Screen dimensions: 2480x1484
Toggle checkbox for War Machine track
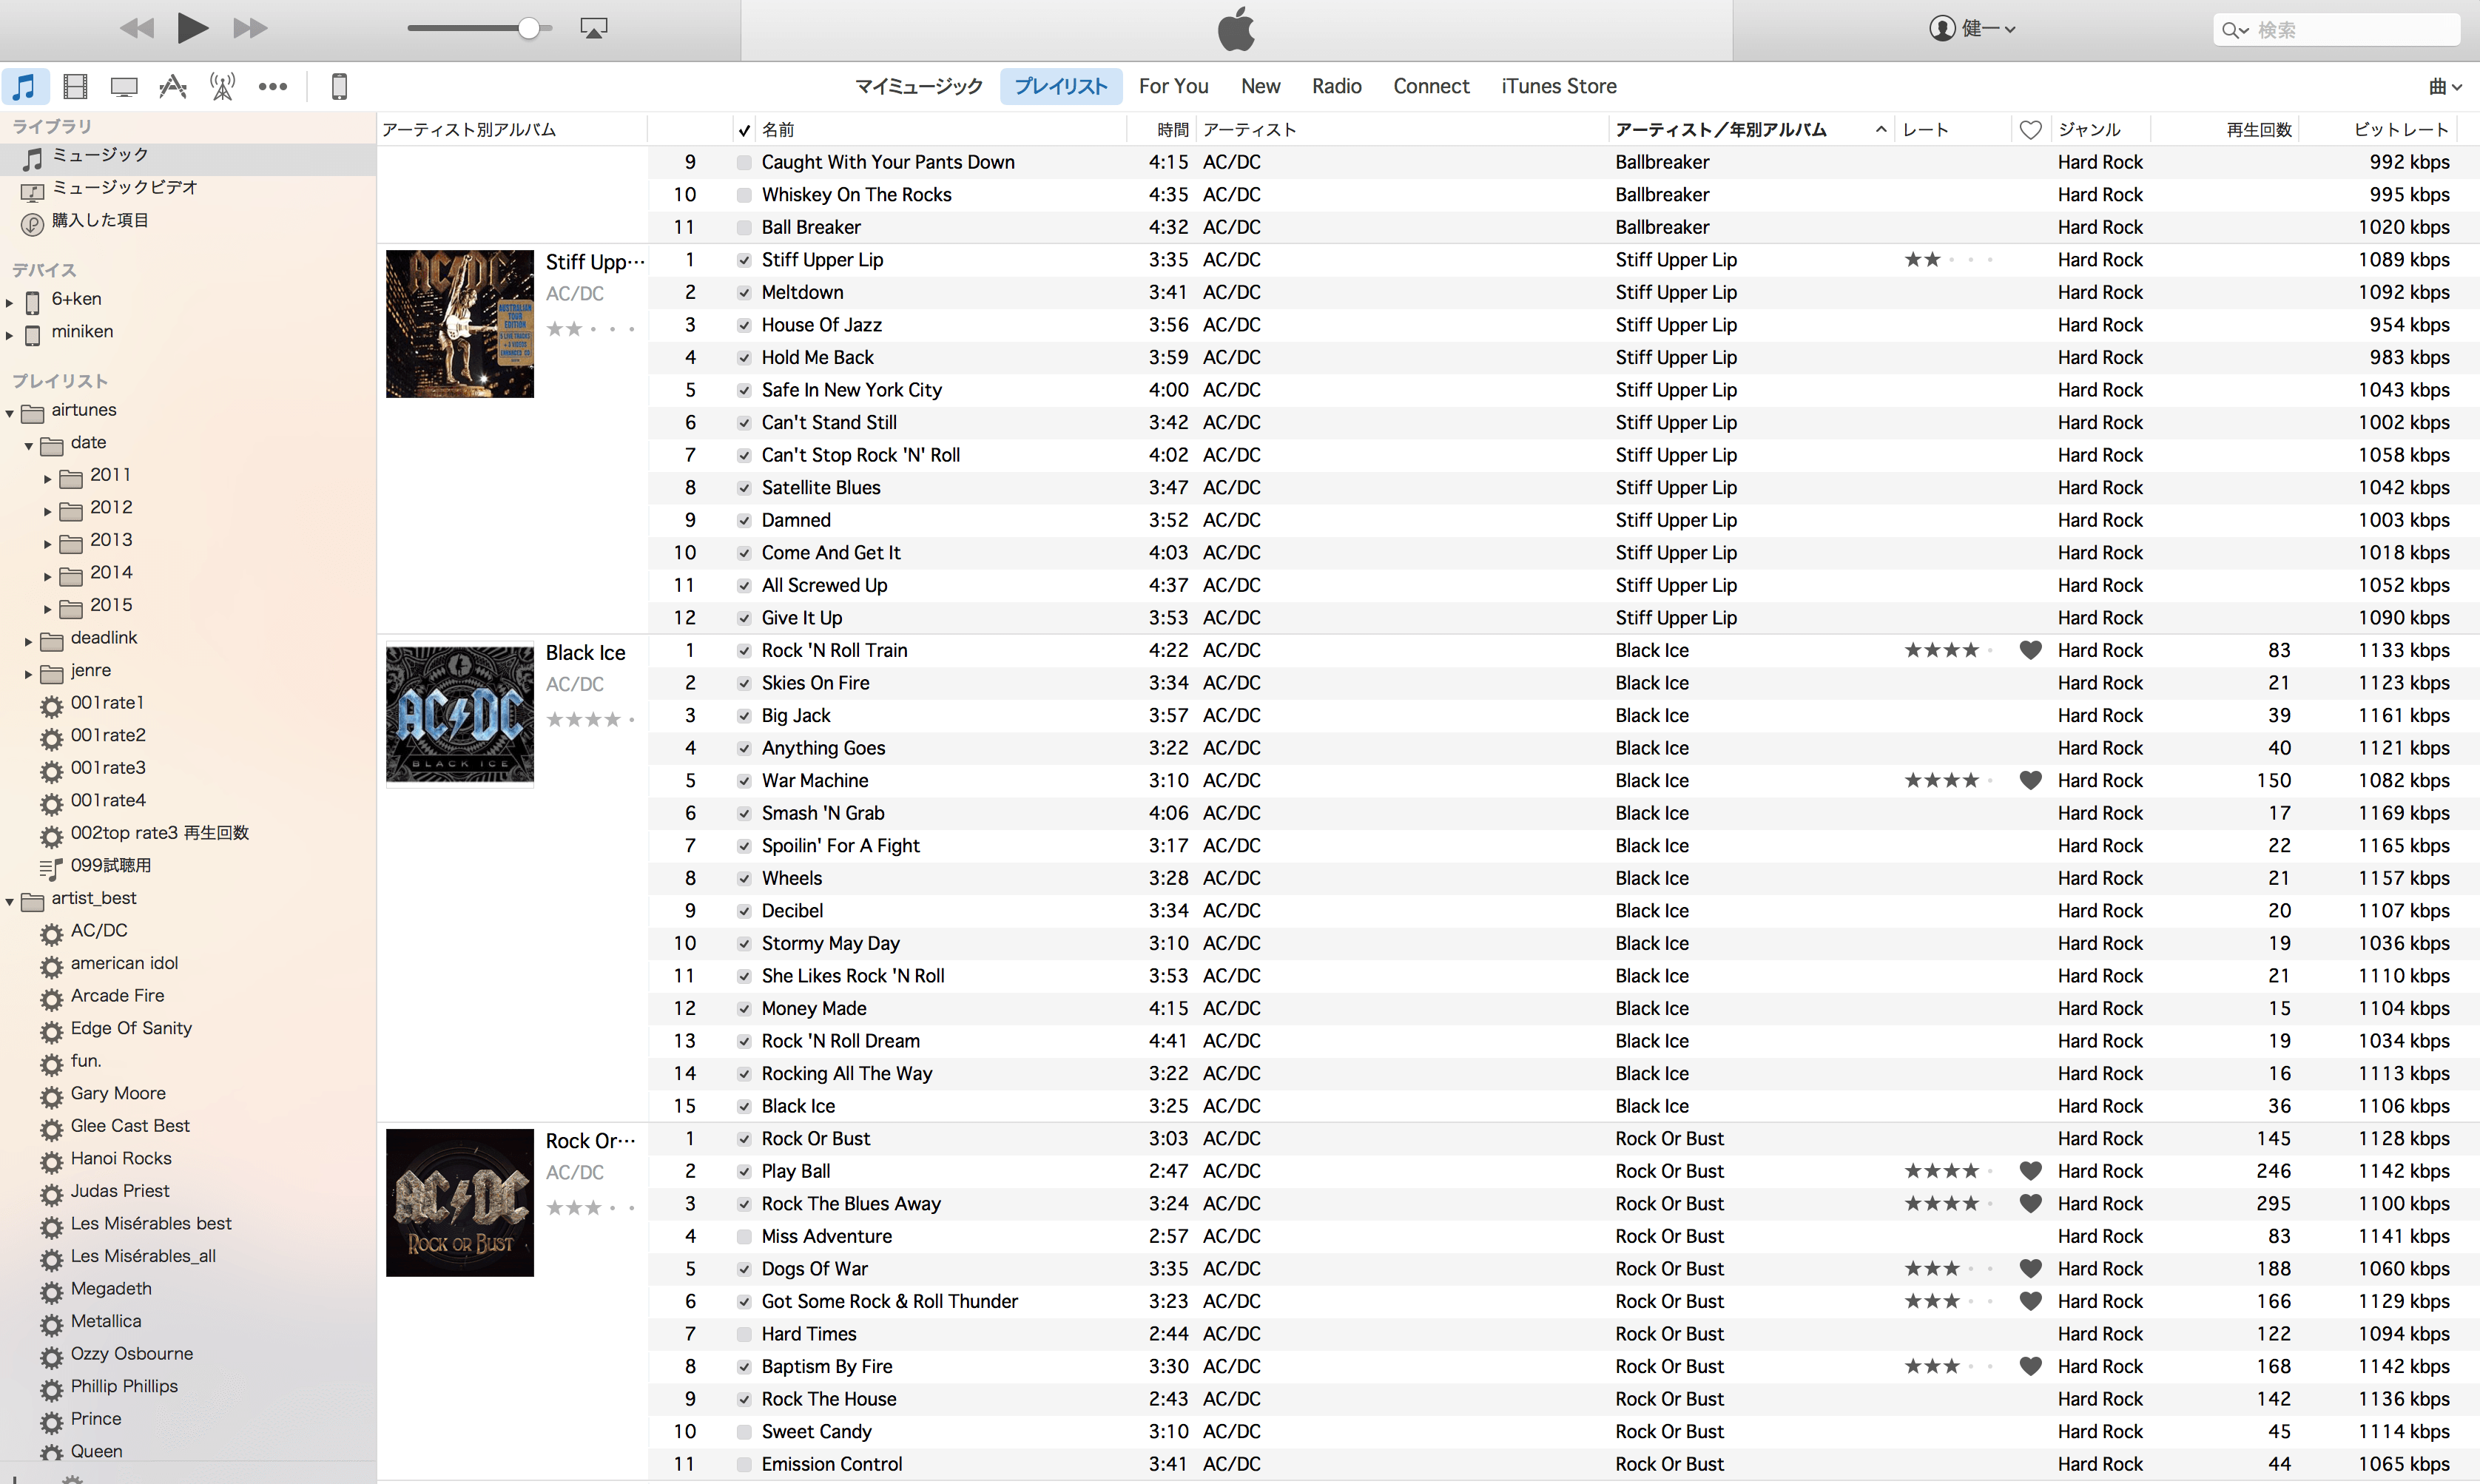coord(744,779)
